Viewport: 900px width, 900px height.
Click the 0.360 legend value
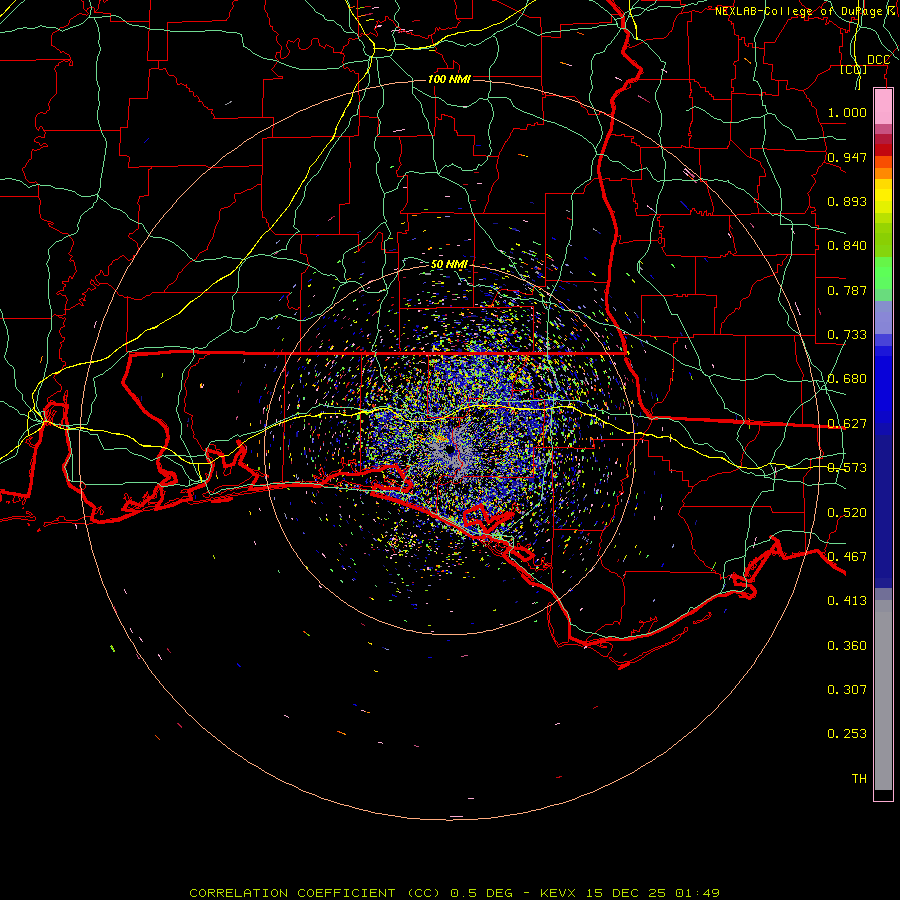coord(847,645)
